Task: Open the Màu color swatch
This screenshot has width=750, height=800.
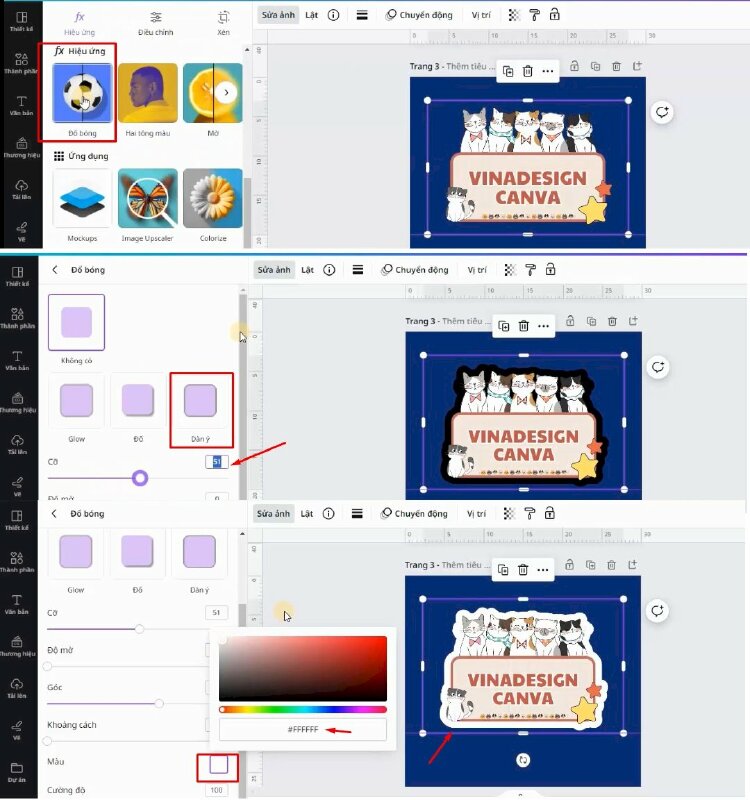Action: tap(218, 766)
